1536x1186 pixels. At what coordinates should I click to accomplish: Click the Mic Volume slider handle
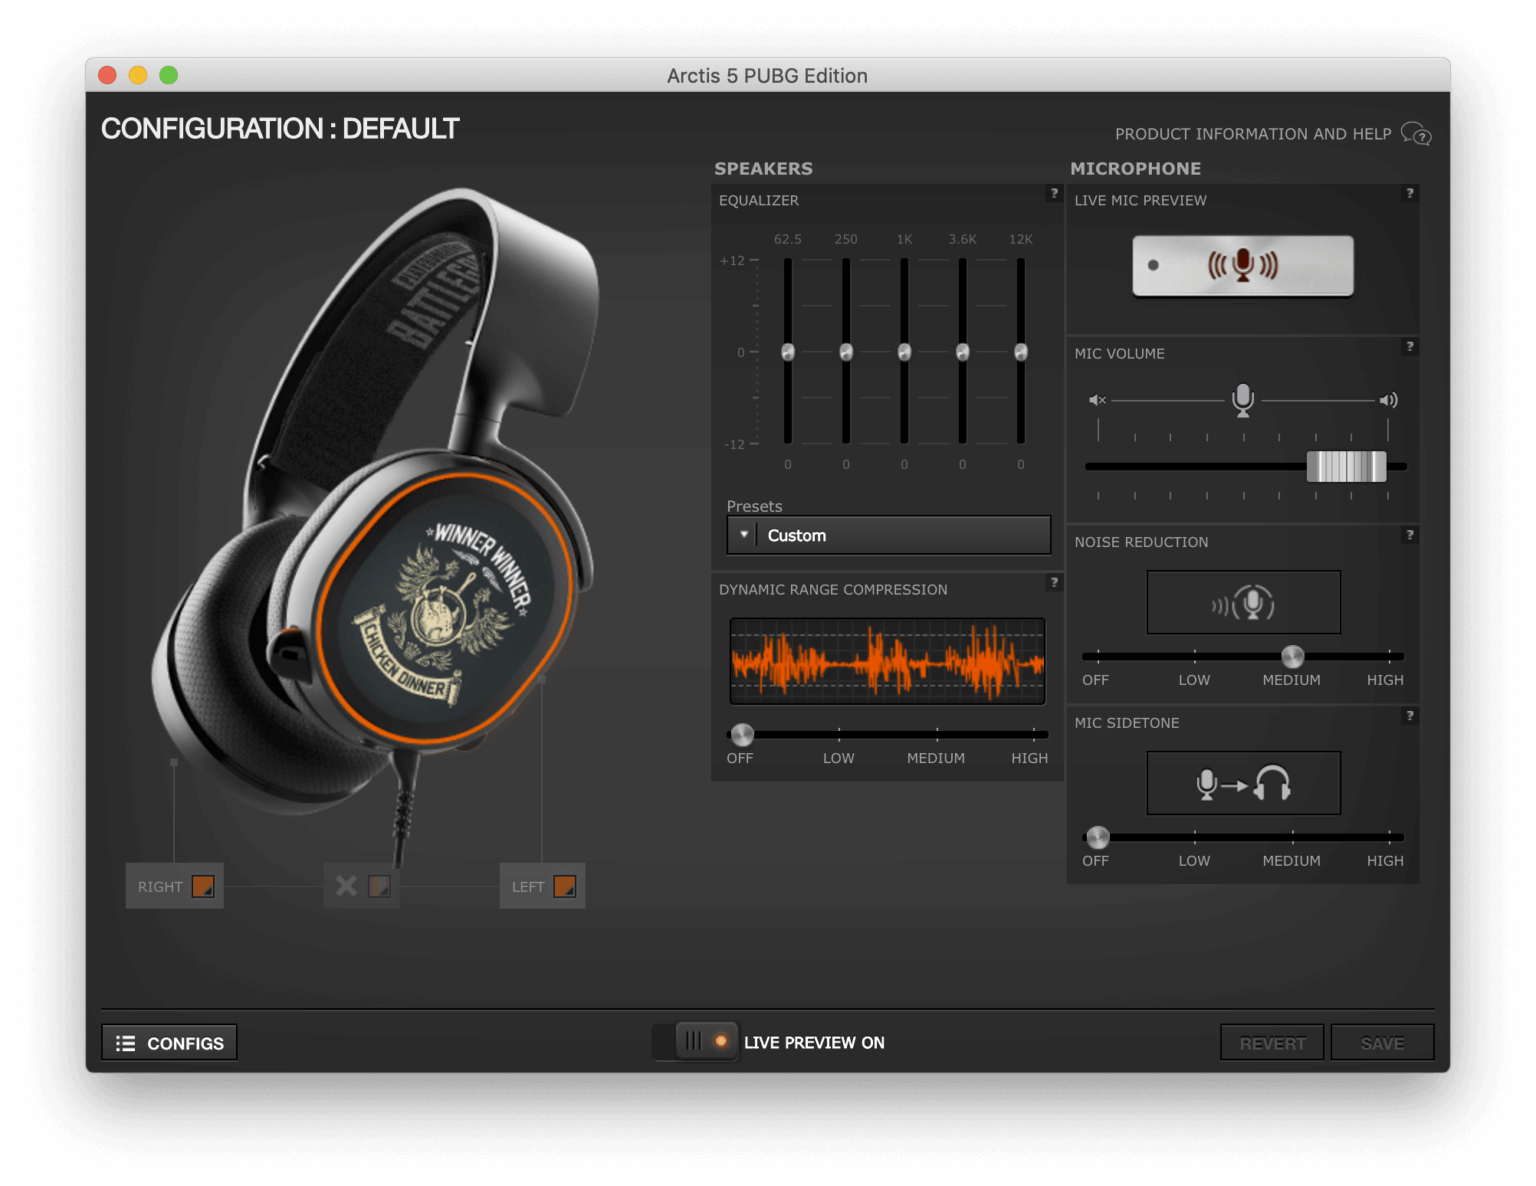pos(1347,466)
